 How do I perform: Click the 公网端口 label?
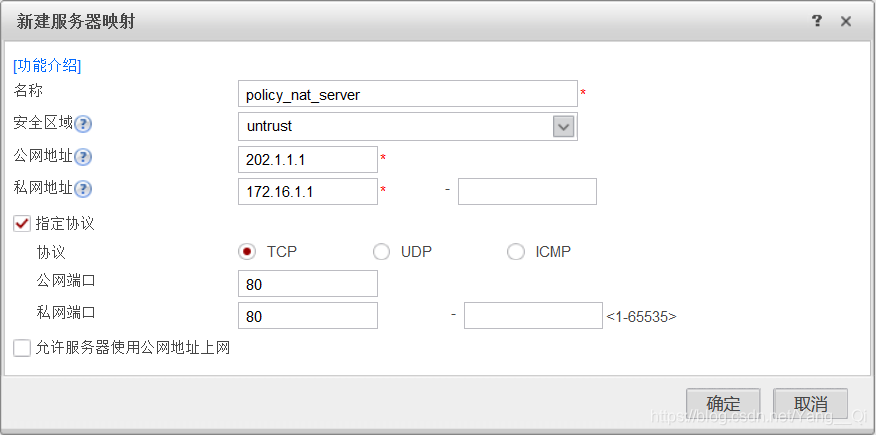[65, 280]
